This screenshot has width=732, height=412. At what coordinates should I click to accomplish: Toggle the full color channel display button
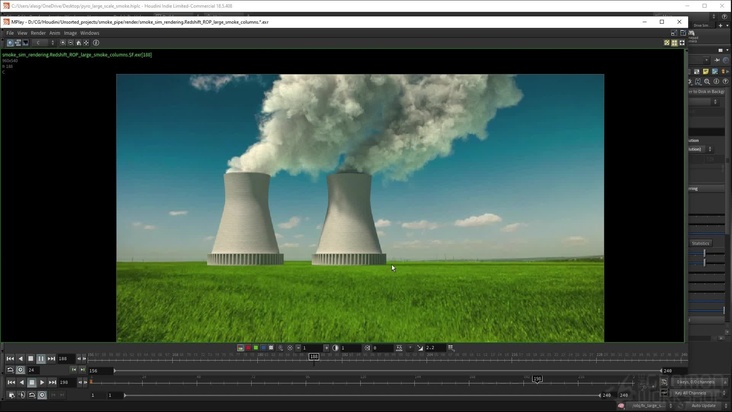(240, 348)
